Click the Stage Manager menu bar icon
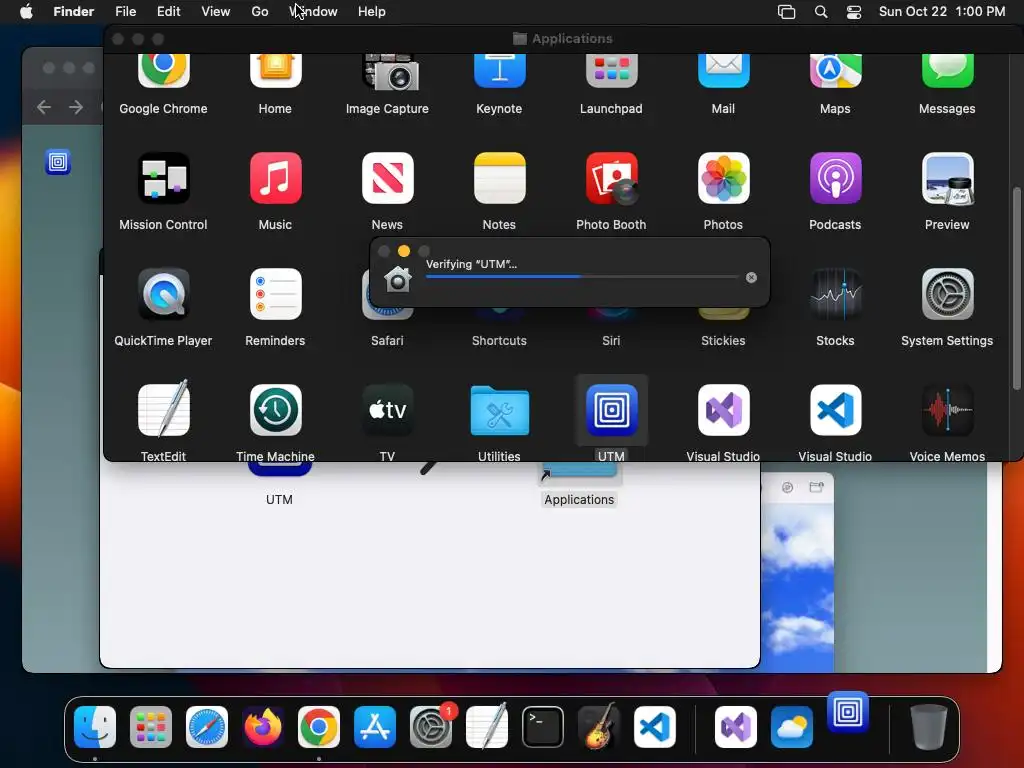 pos(786,12)
